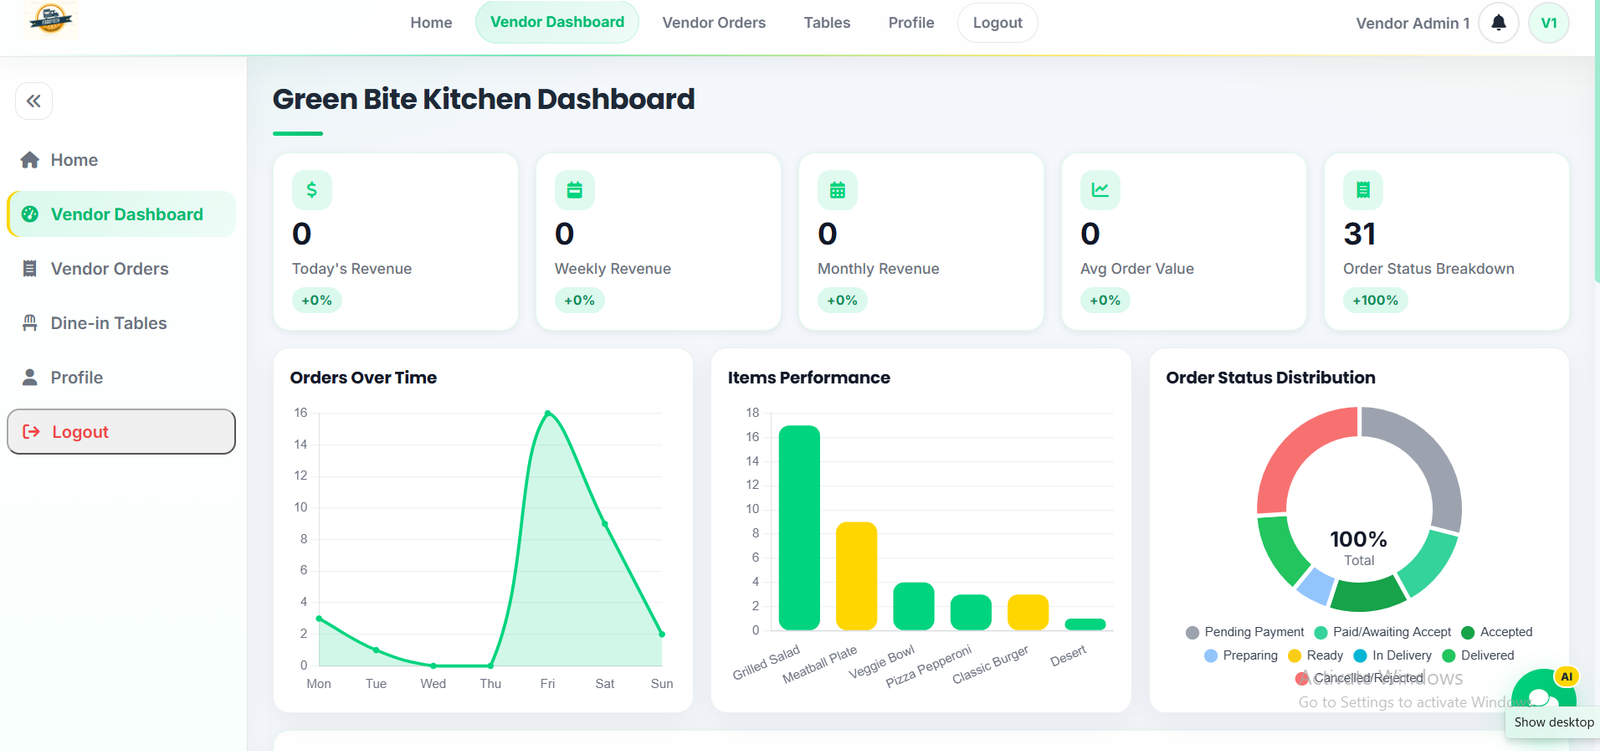Click the Veggie Bowl bar in chart

913,606
